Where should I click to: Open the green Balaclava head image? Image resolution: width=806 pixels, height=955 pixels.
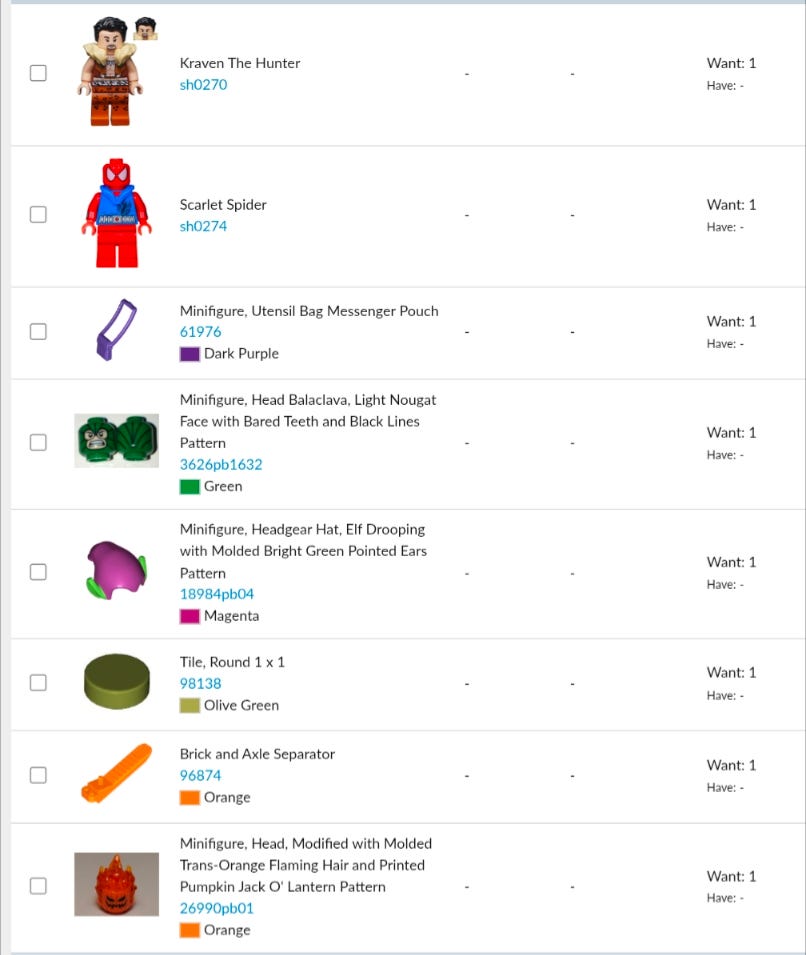point(116,441)
